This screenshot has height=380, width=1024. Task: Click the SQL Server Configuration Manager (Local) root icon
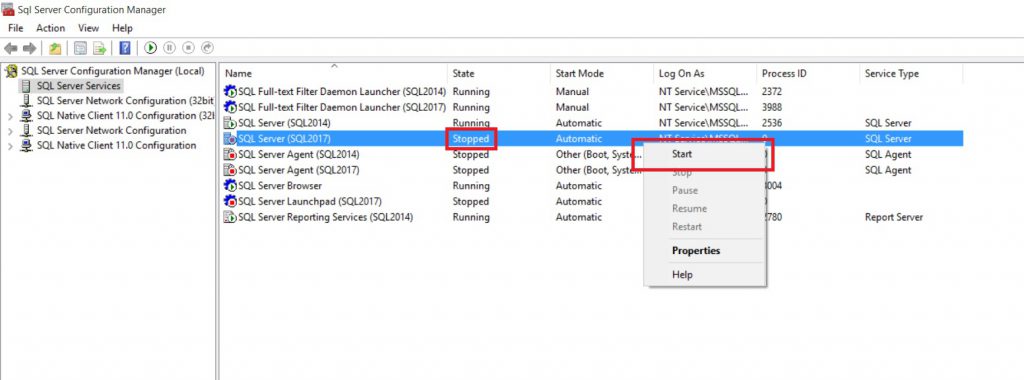(11, 71)
